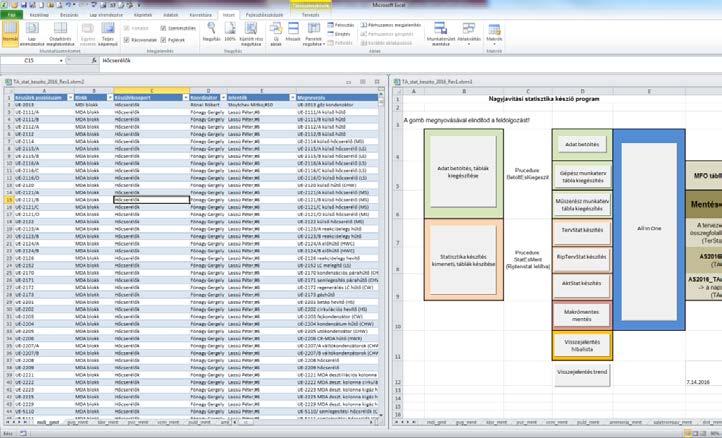Open the Képletek ribbon tab

pyautogui.click(x=143, y=15)
